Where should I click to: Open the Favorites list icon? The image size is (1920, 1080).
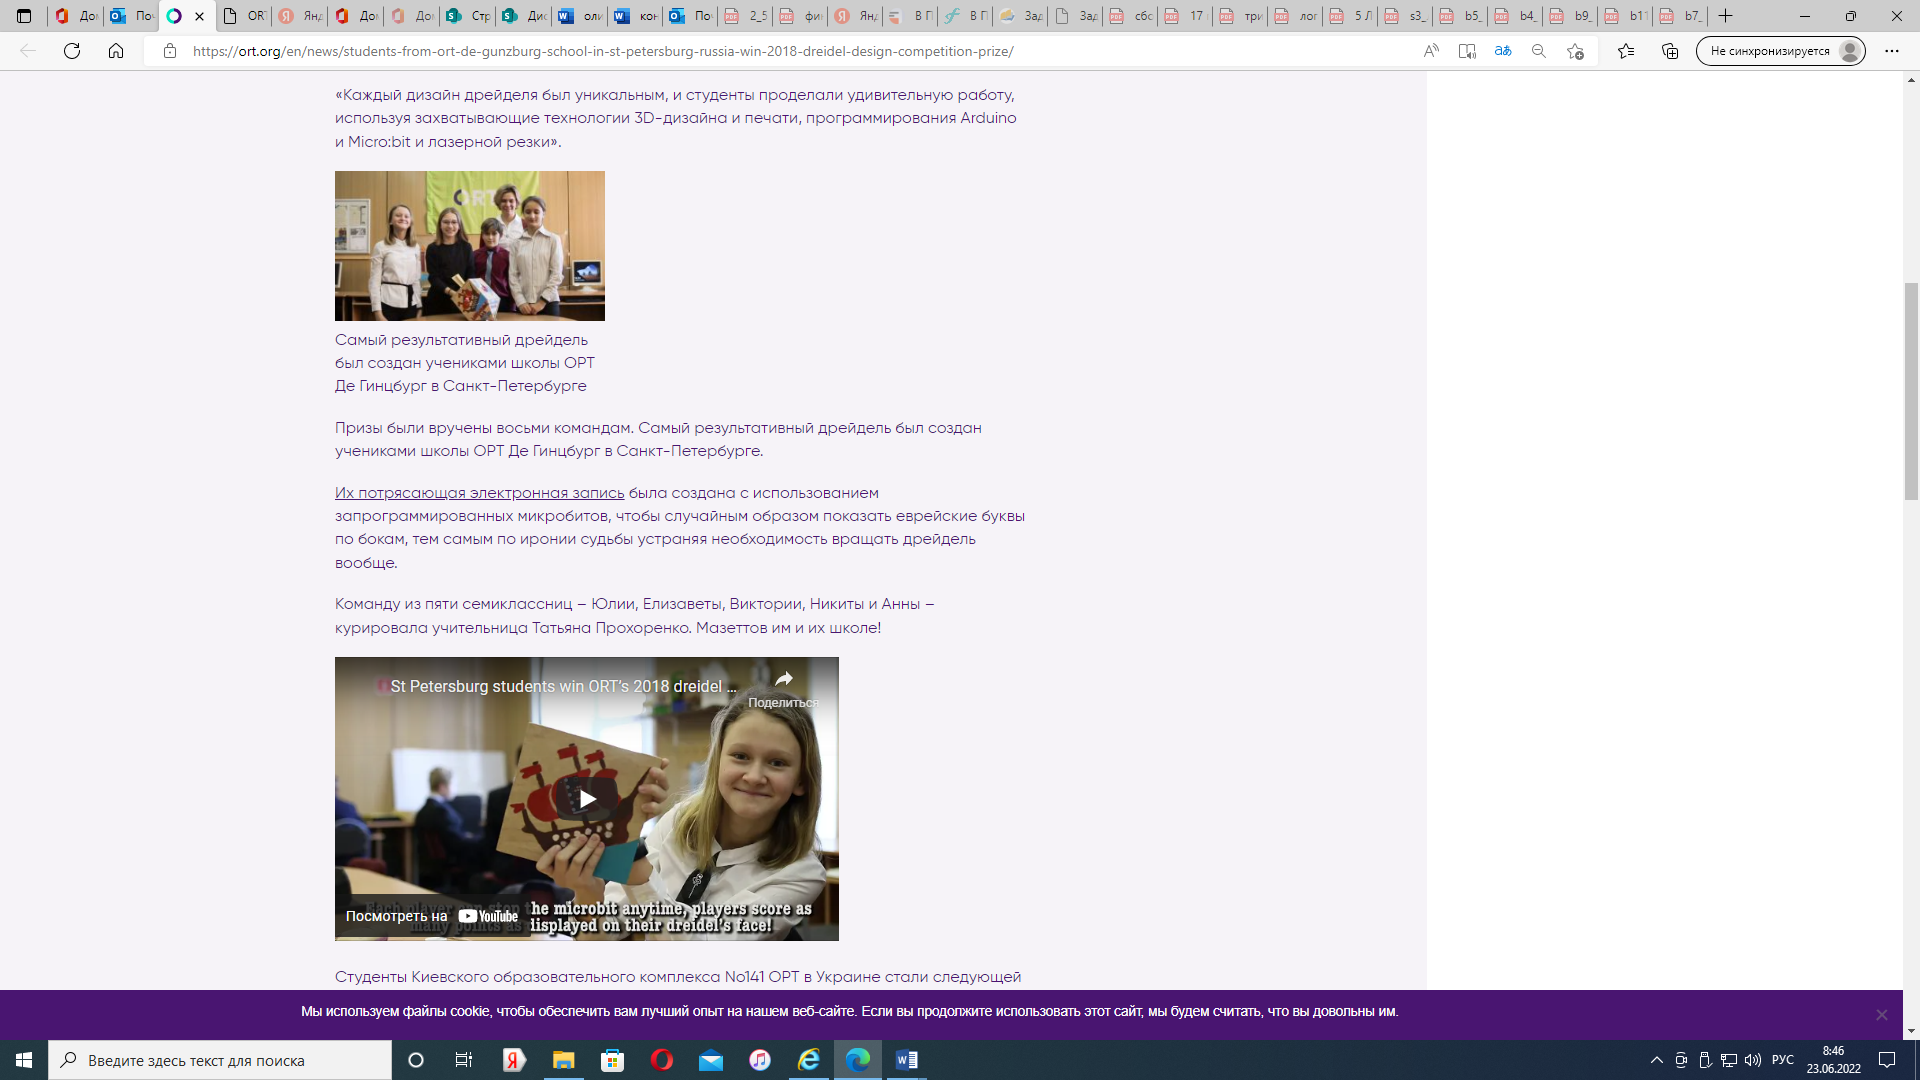pyautogui.click(x=1626, y=51)
